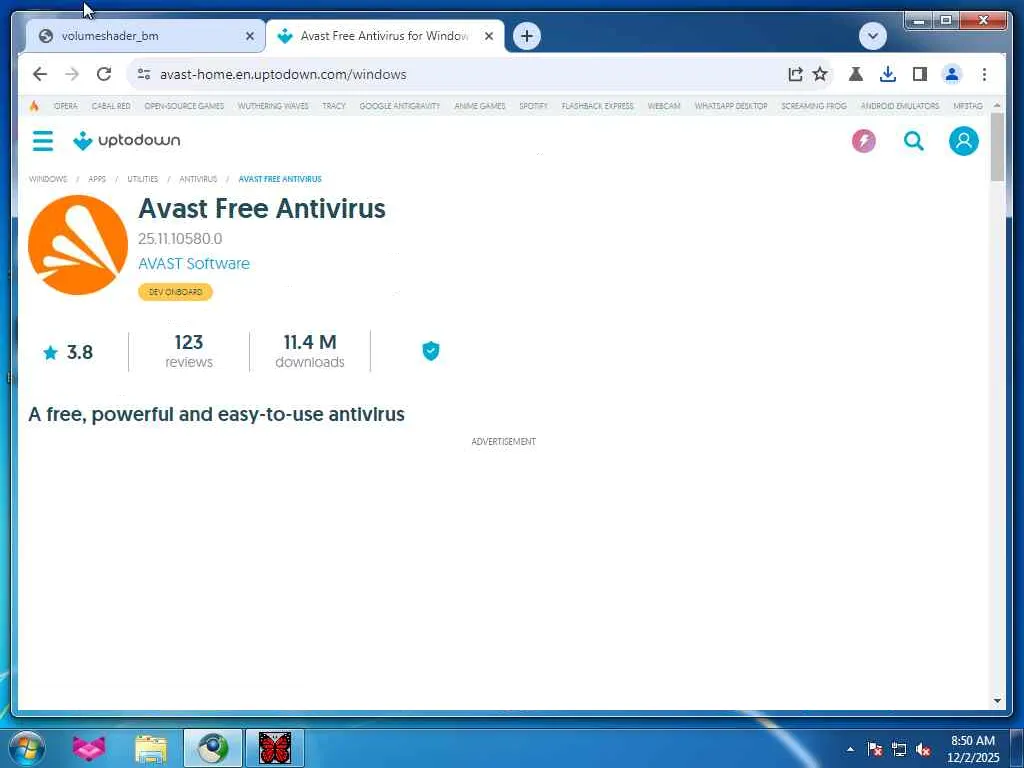Click the star rating 3.8
Image resolution: width=1024 pixels, height=768 pixels.
tap(68, 353)
